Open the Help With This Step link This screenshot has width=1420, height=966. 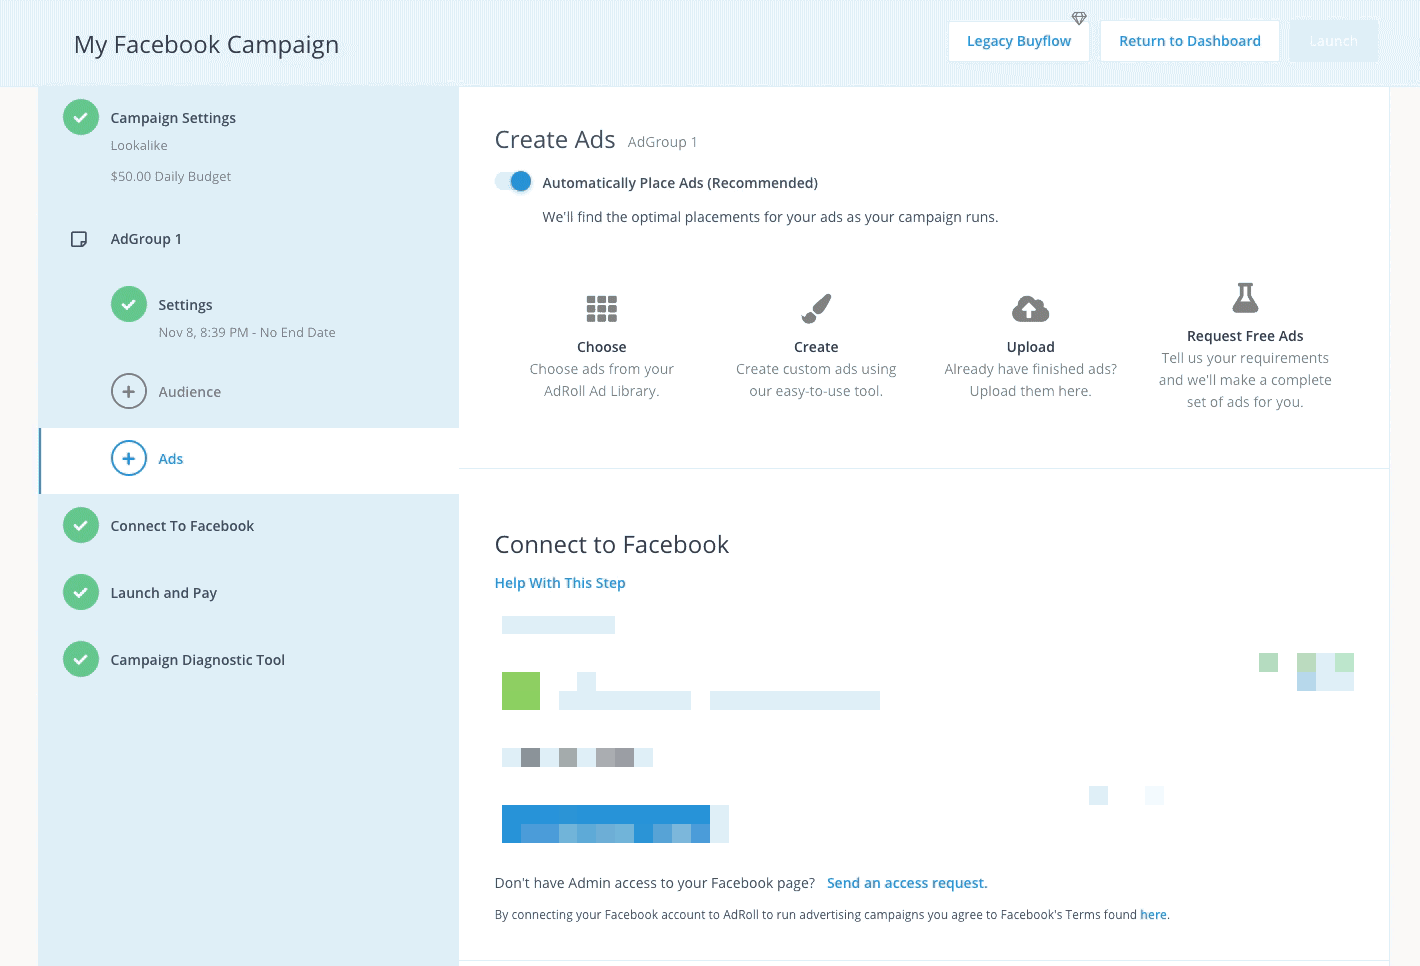[560, 583]
